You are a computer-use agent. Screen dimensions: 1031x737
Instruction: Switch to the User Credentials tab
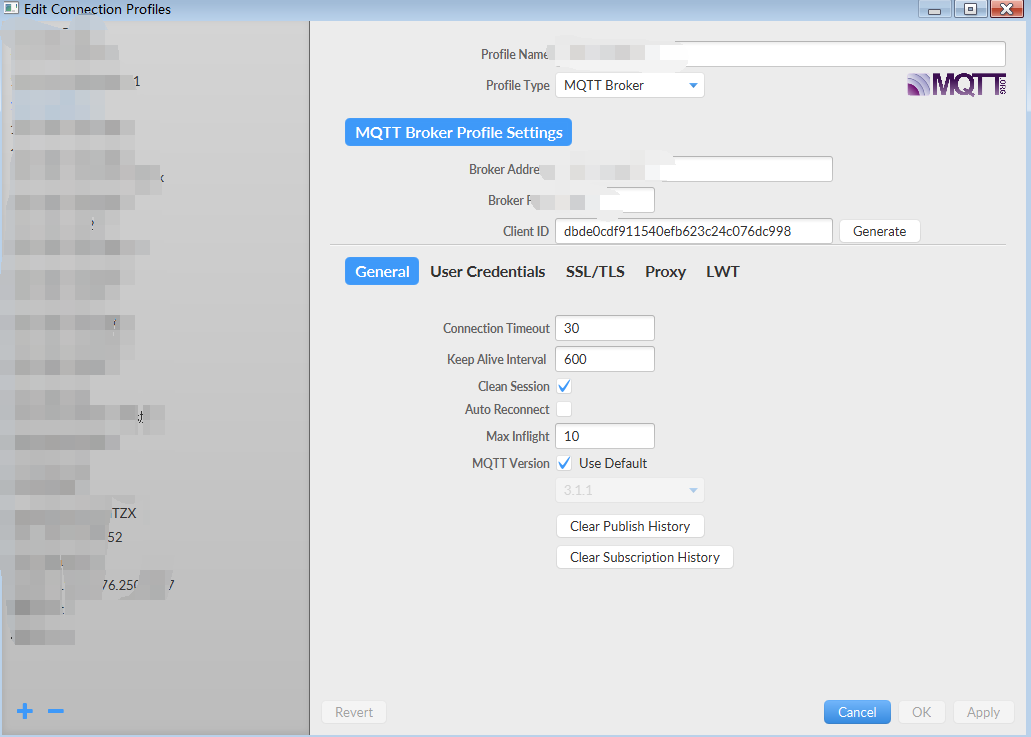pos(487,271)
